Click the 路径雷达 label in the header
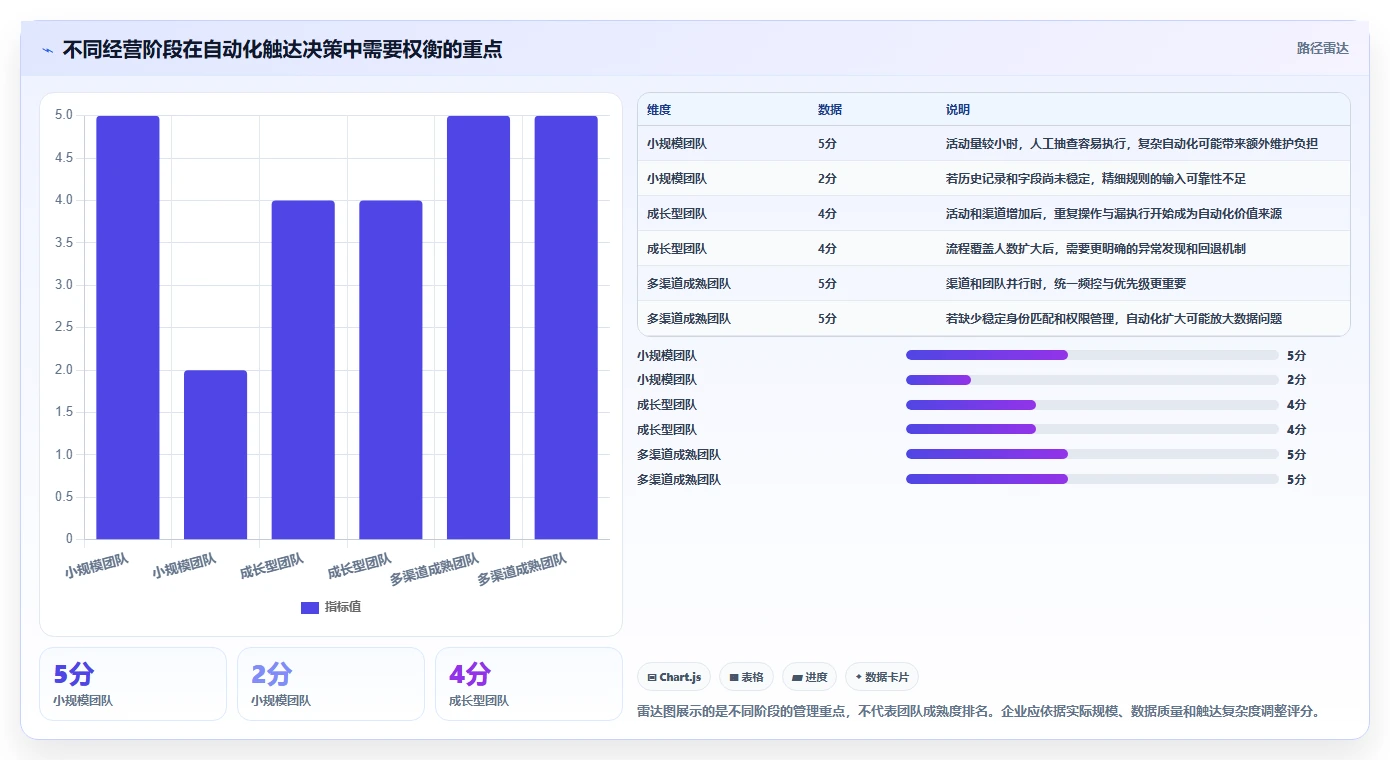 (1322, 48)
